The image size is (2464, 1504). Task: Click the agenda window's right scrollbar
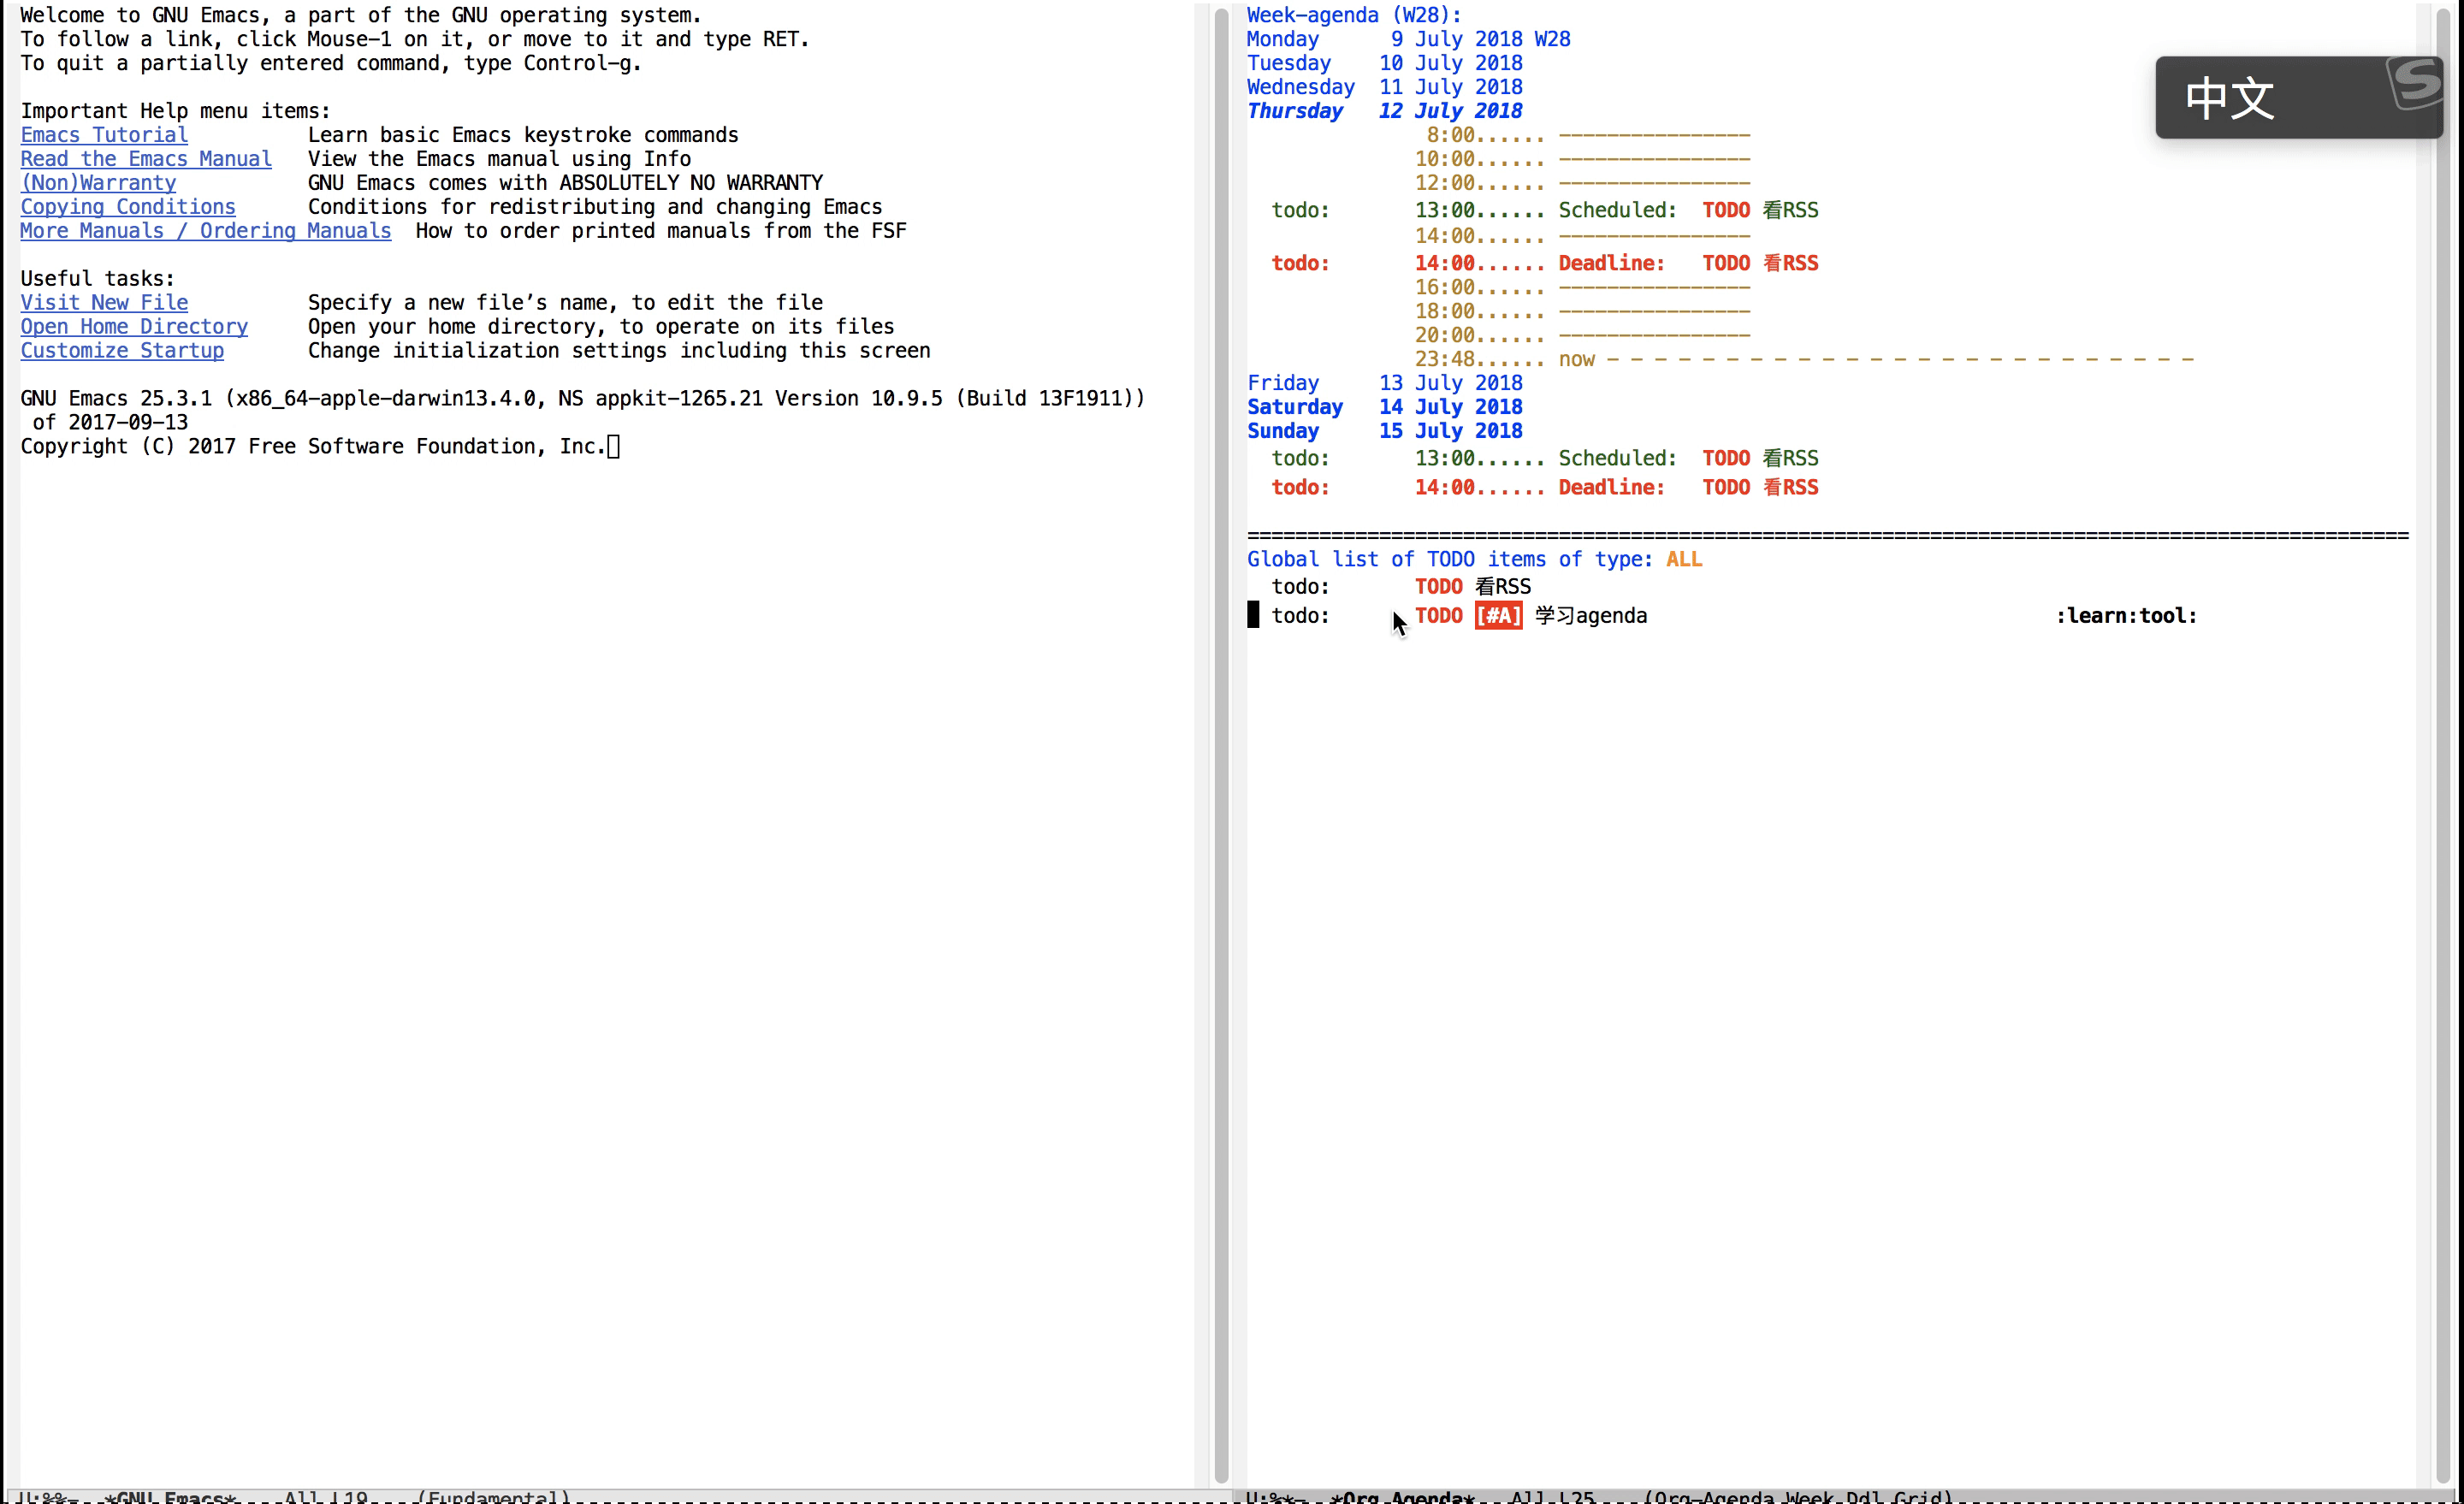point(2443,740)
